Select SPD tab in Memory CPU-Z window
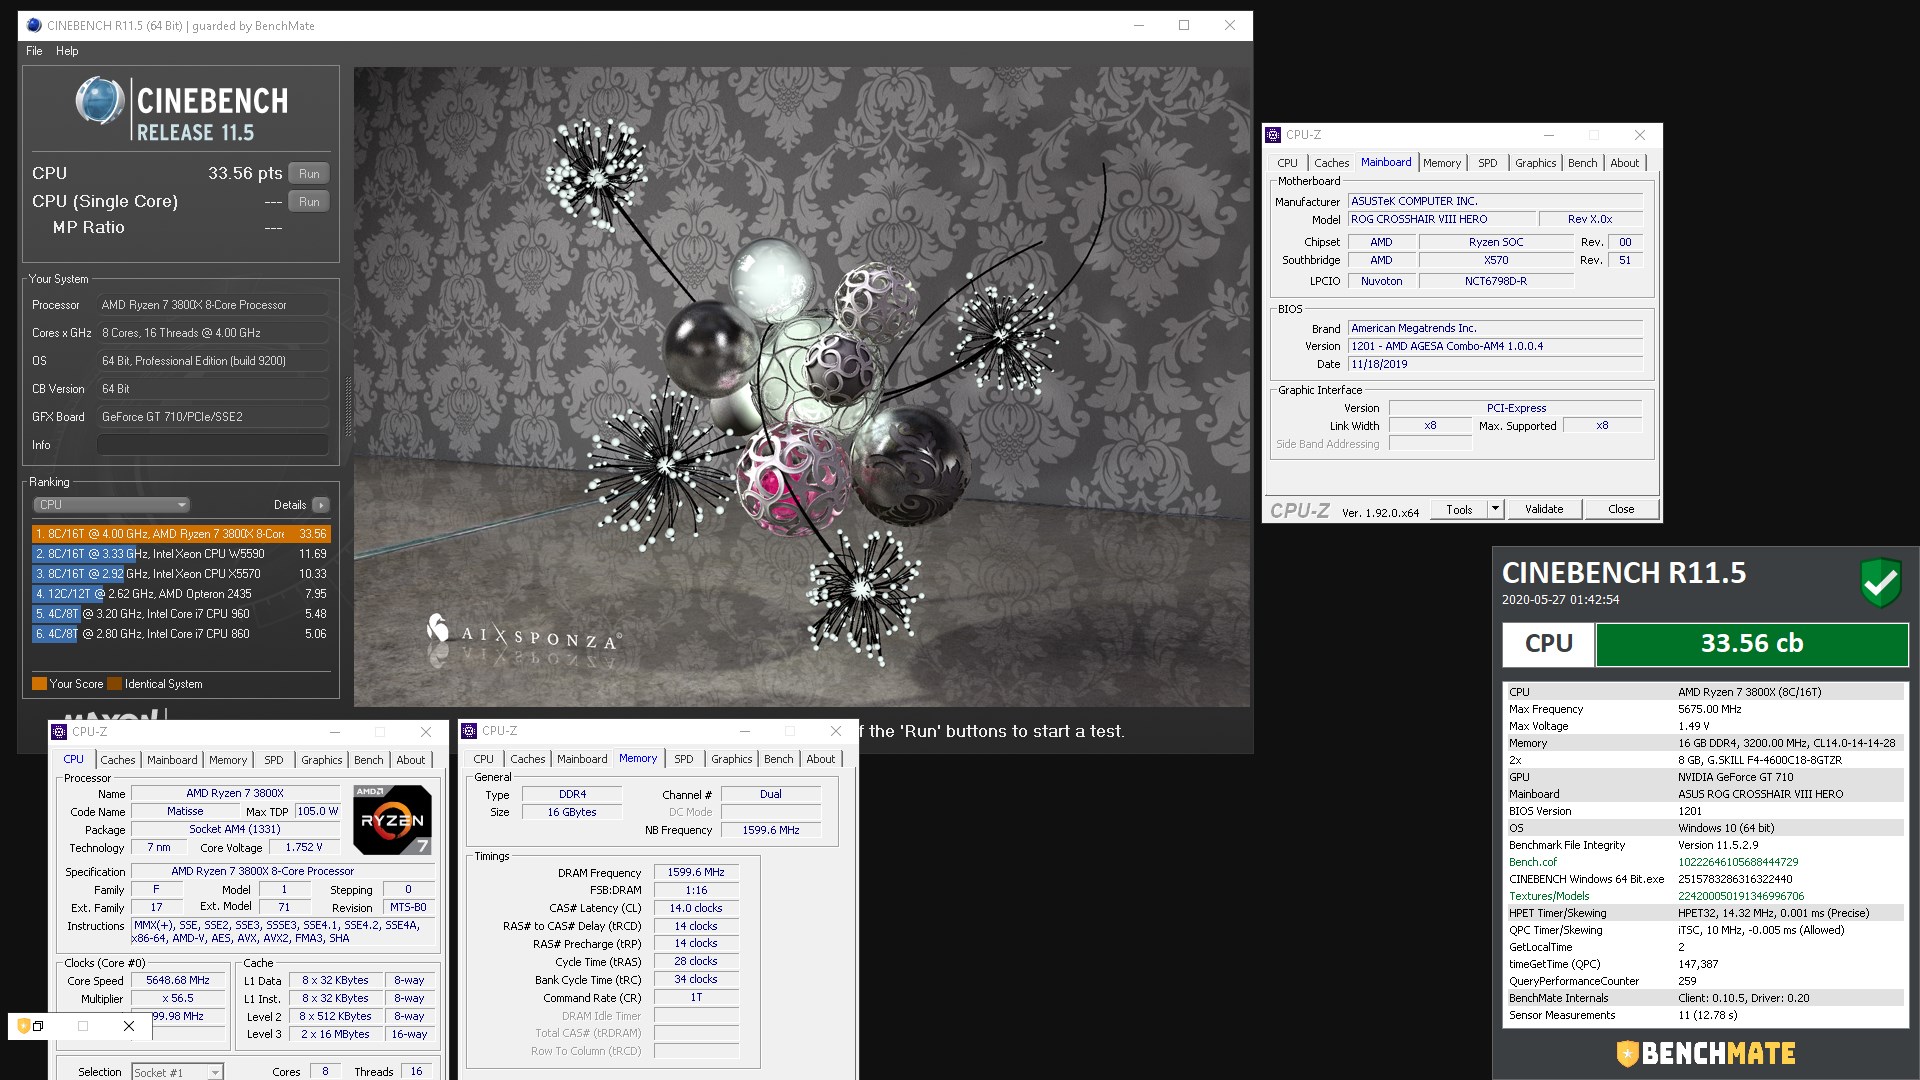This screenshot has height=1080, width=1920. click(683, 759)
